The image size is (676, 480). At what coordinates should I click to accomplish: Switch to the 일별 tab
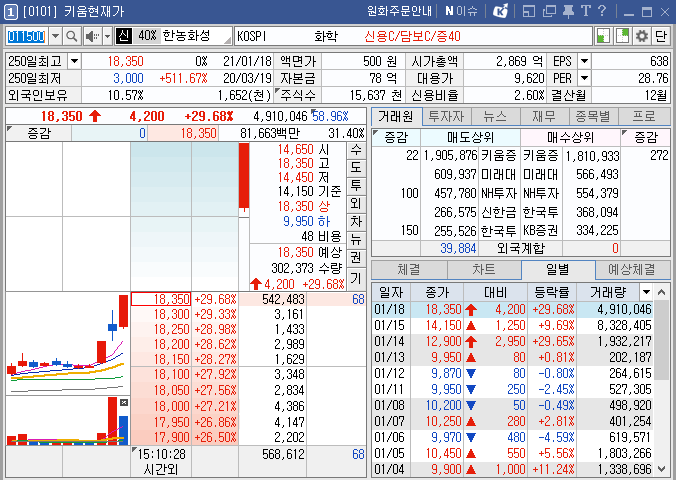click(558, 270)
